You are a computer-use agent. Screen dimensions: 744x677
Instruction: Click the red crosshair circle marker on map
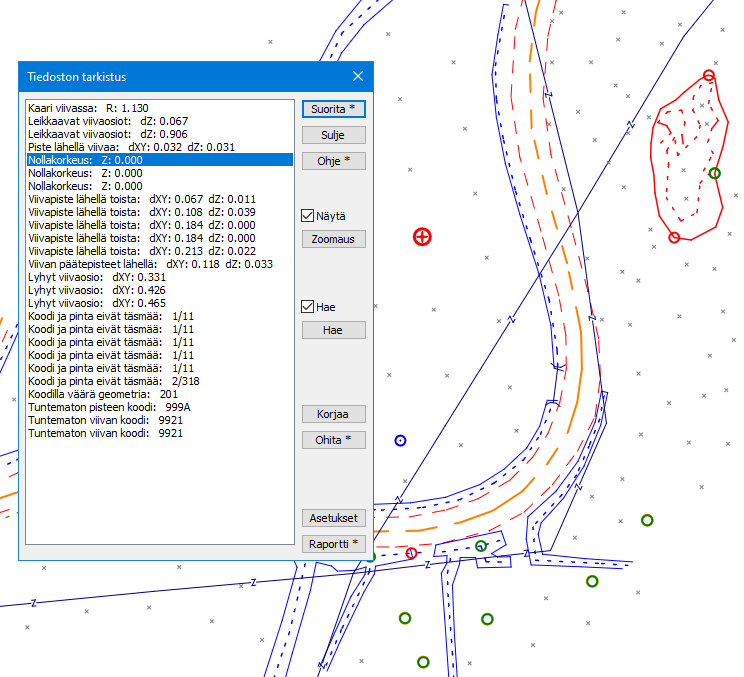click(x=422, y=236)
